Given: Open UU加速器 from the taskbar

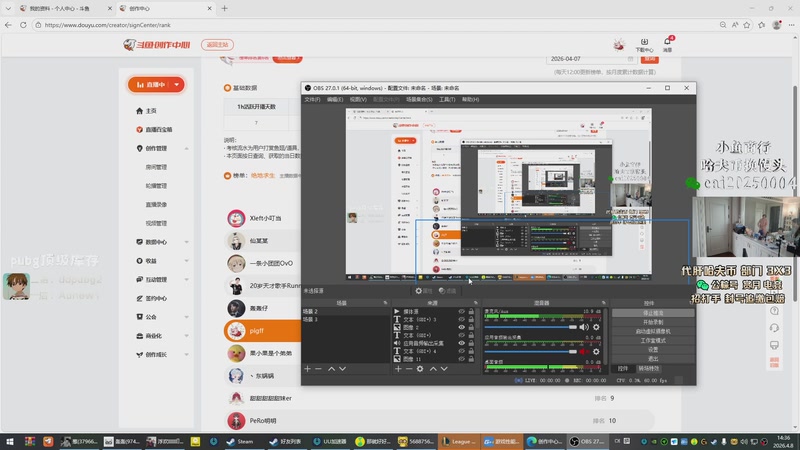Looking at the screenshot, I should [x=330, y=441].
